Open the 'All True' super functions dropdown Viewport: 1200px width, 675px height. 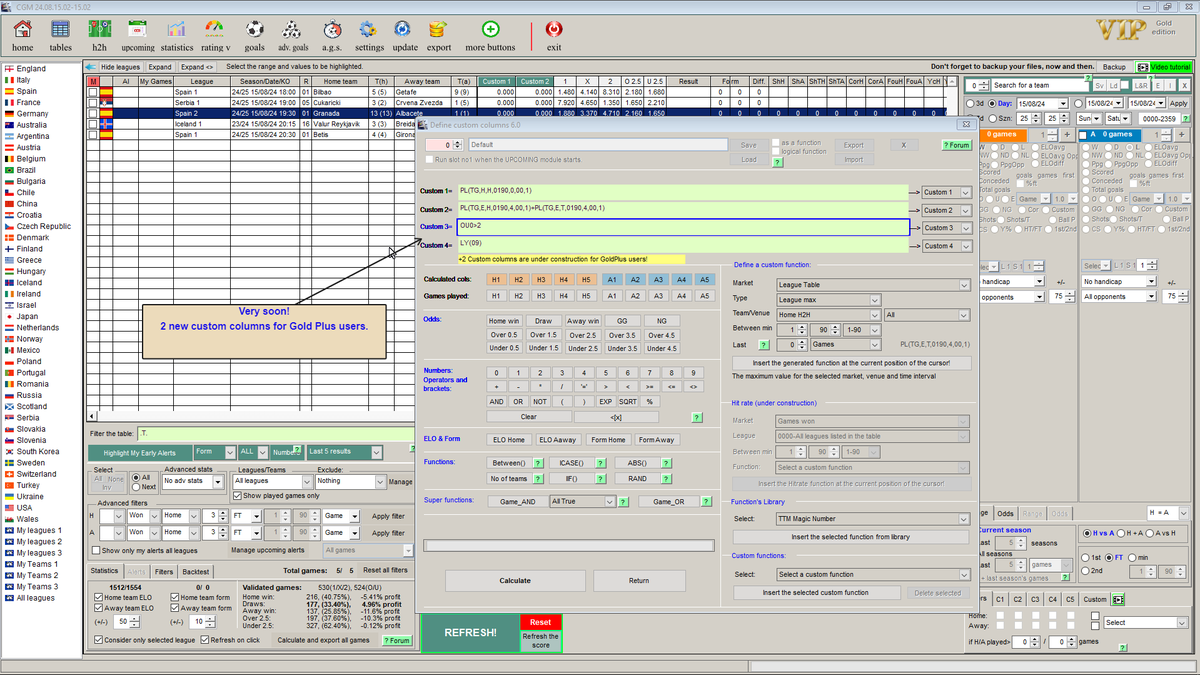click(x=582, y=502)
